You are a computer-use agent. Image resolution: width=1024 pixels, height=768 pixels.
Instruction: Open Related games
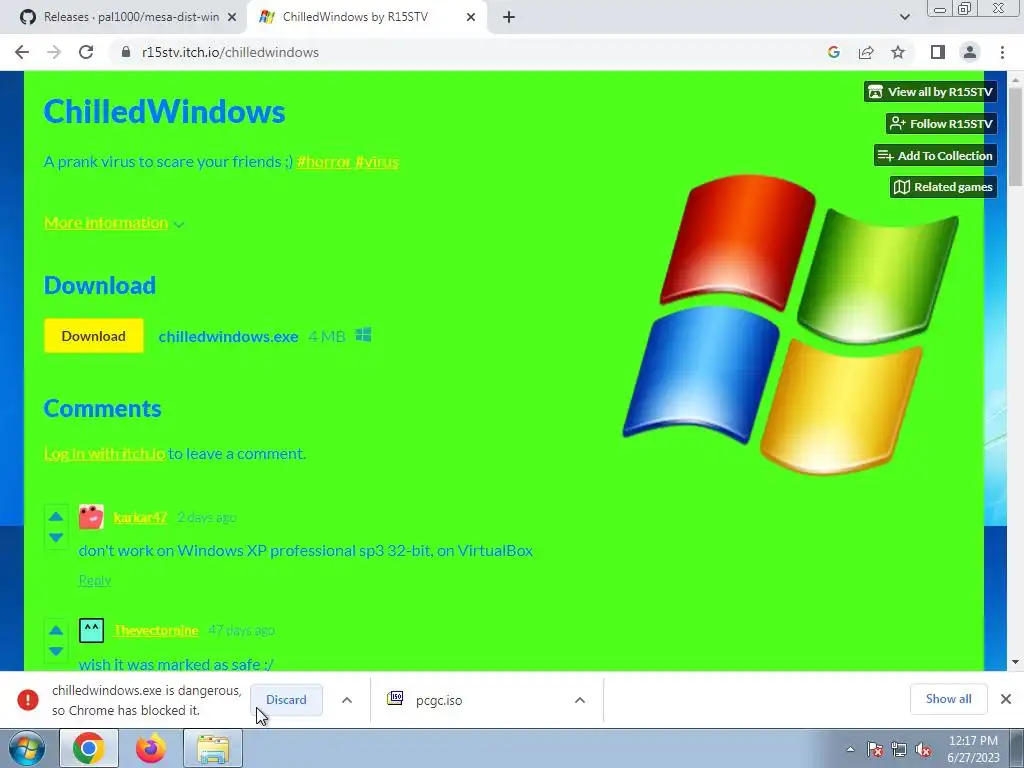pos(943,187)
